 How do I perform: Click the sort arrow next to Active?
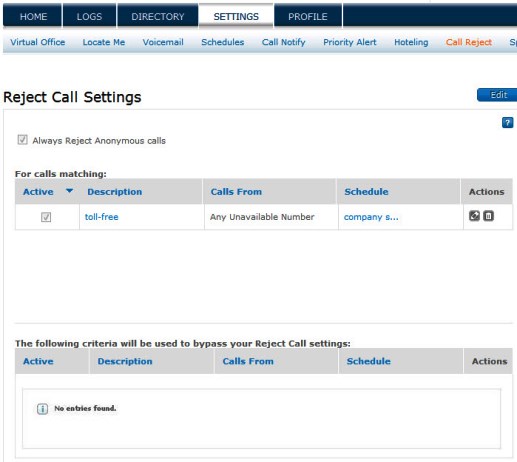69,191
